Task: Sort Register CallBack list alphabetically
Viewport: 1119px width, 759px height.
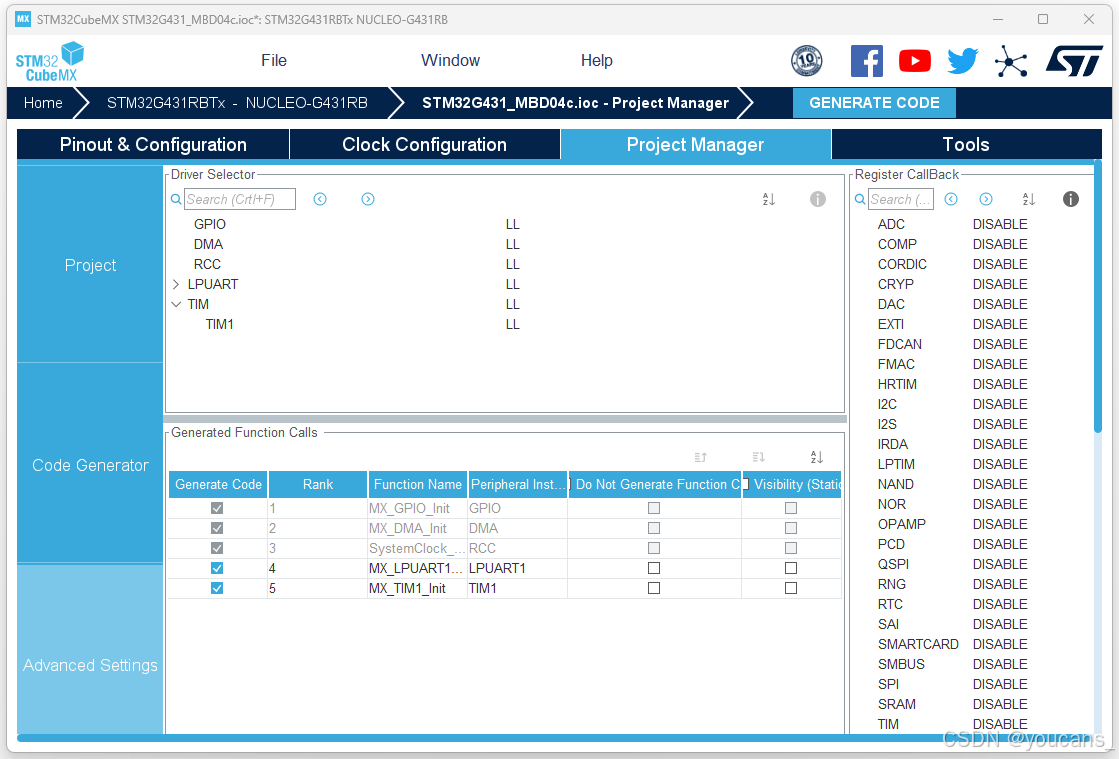Action: tap(1028, 199)
